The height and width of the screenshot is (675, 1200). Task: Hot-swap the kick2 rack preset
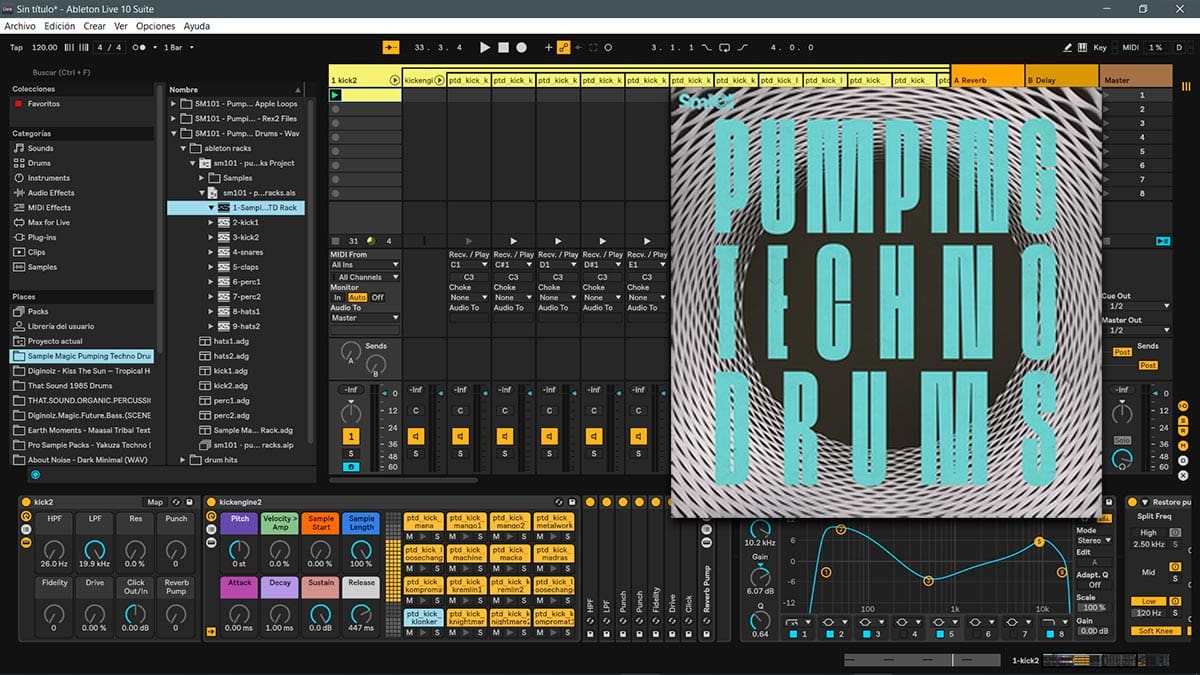(x=176, y=502)
